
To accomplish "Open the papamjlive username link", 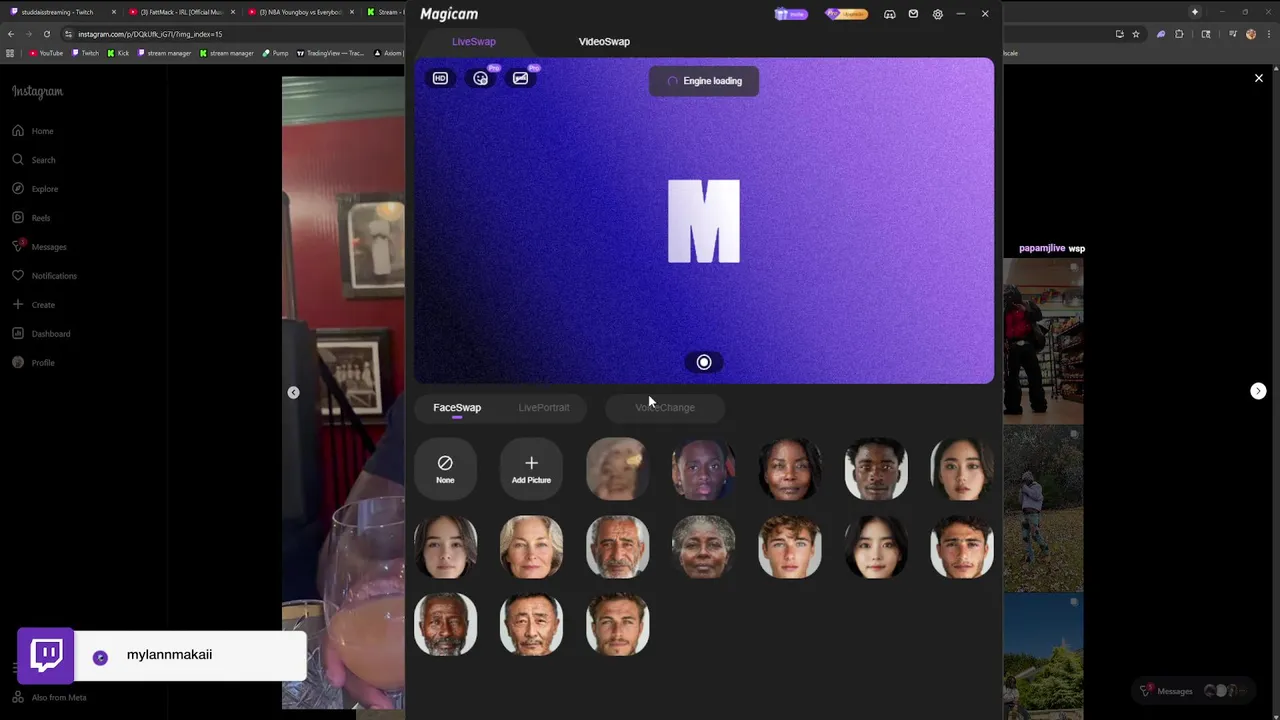I will 1042,248.
